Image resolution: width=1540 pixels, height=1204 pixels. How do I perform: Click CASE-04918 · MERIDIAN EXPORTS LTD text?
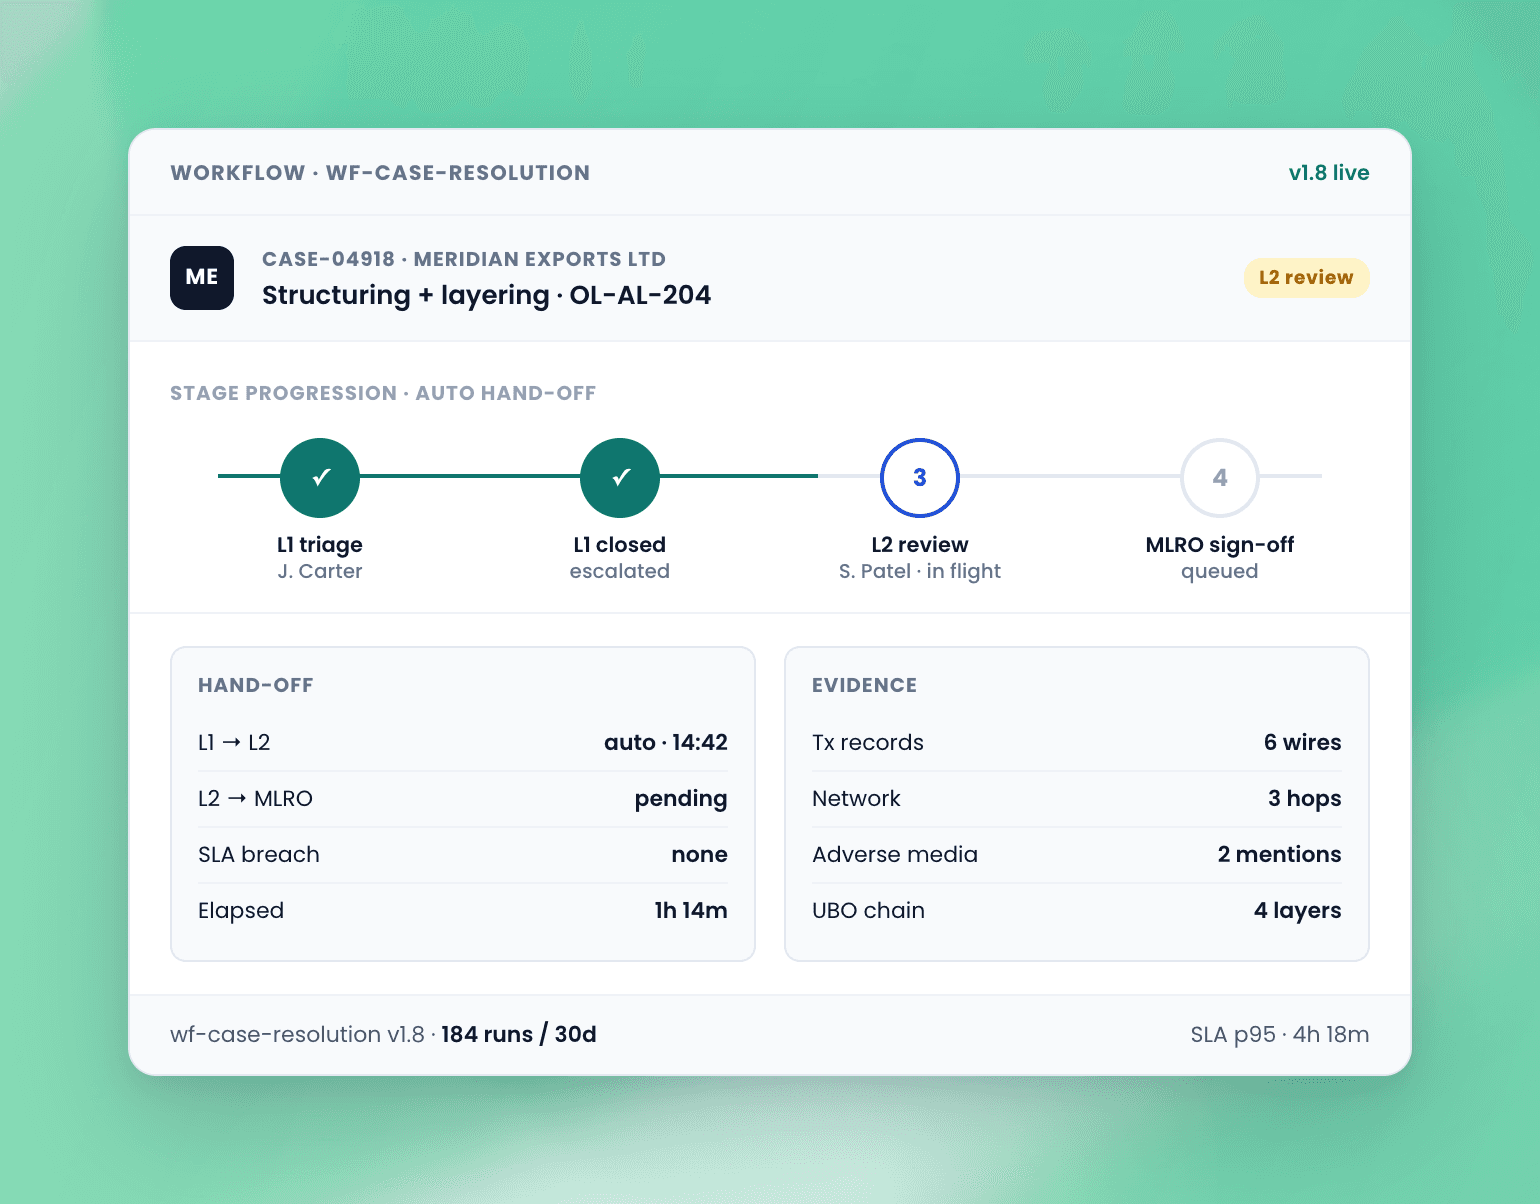pos(464,259)
